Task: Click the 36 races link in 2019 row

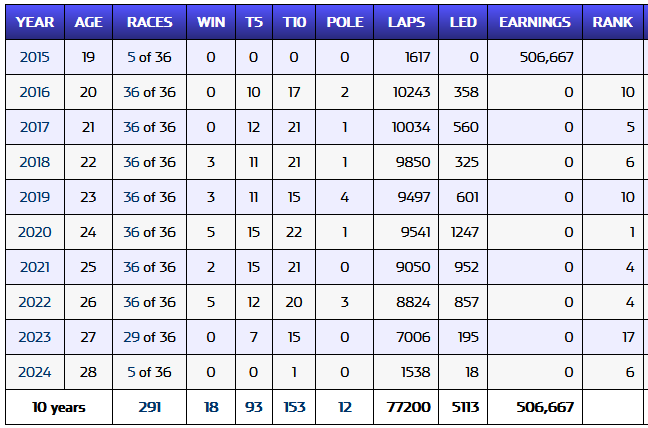Action: [131, 197]
